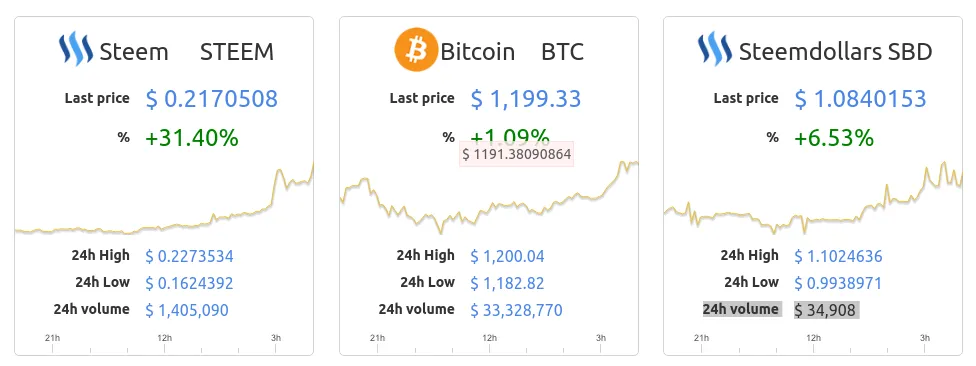
Task: Click the orange Bitcoin logo icon
Action: tap(416, 49)
